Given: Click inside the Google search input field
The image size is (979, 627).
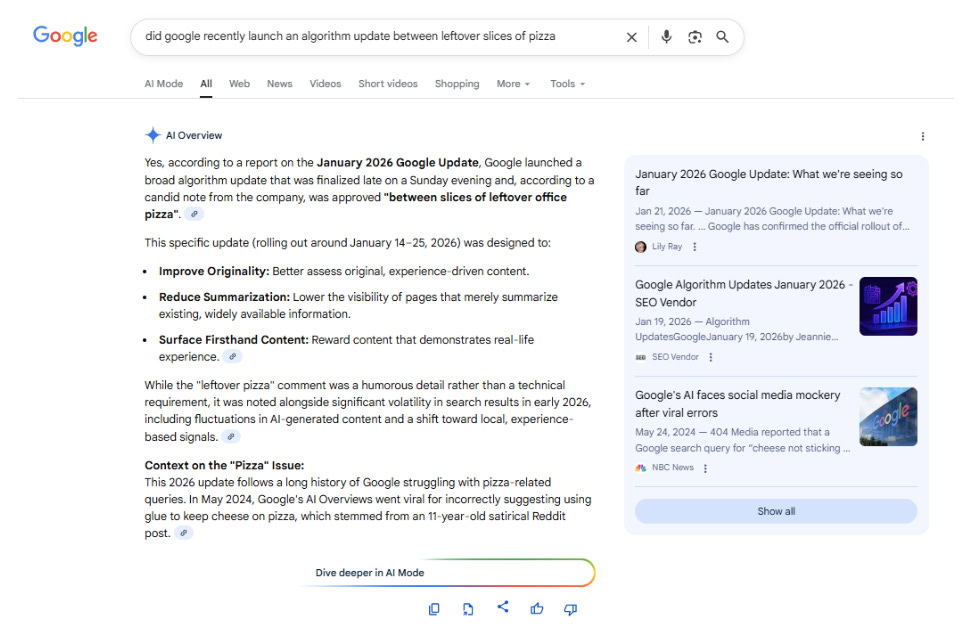Looking at the screenshot, I should point(380,37).
